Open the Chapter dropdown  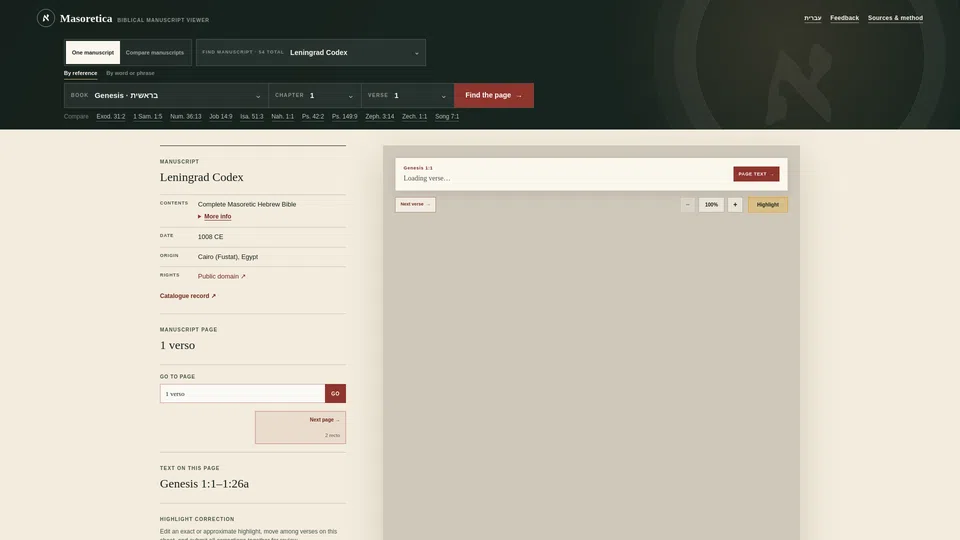(315, 96)
